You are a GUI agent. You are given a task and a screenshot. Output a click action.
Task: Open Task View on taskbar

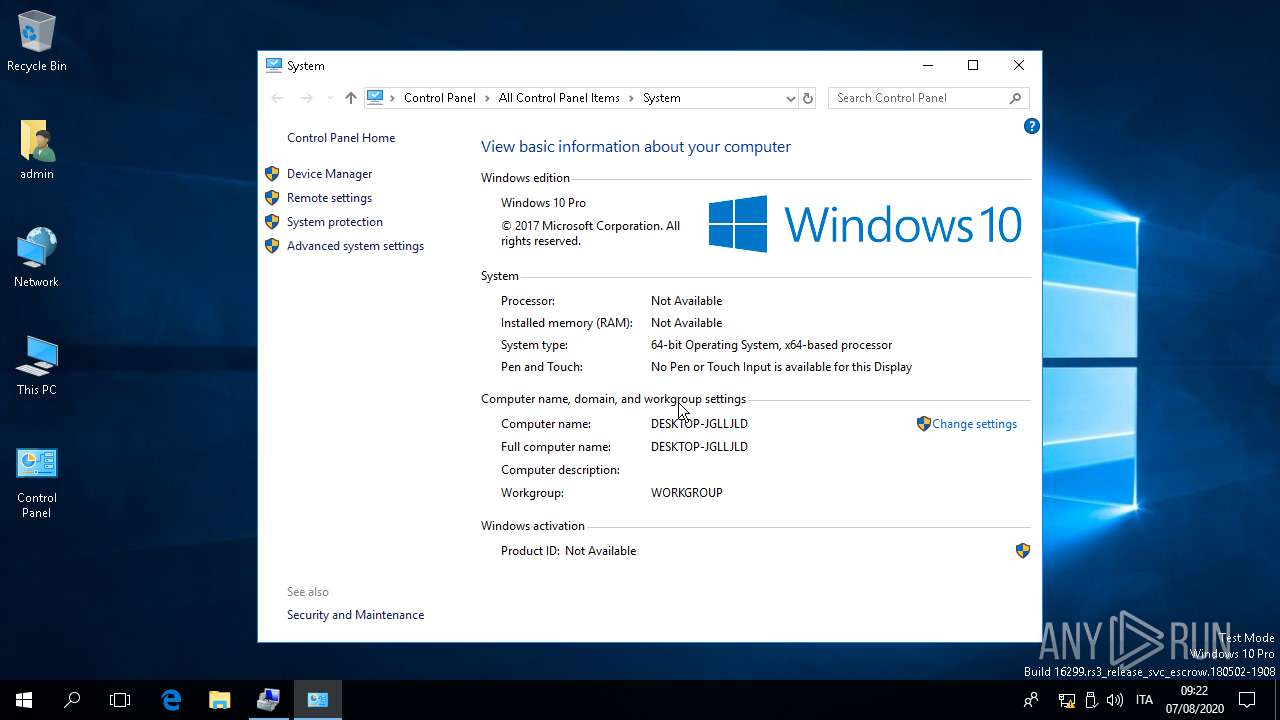click(x=120, y=700)
